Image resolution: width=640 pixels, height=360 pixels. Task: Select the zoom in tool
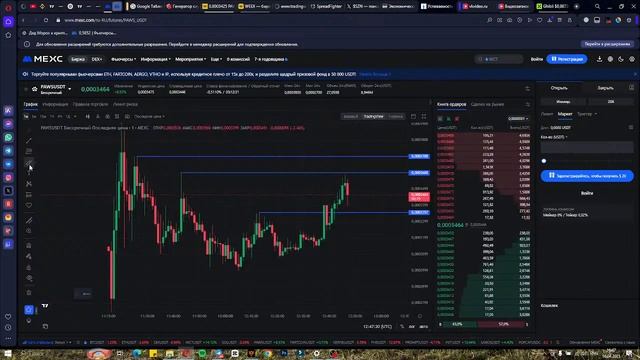coord(29,231)
